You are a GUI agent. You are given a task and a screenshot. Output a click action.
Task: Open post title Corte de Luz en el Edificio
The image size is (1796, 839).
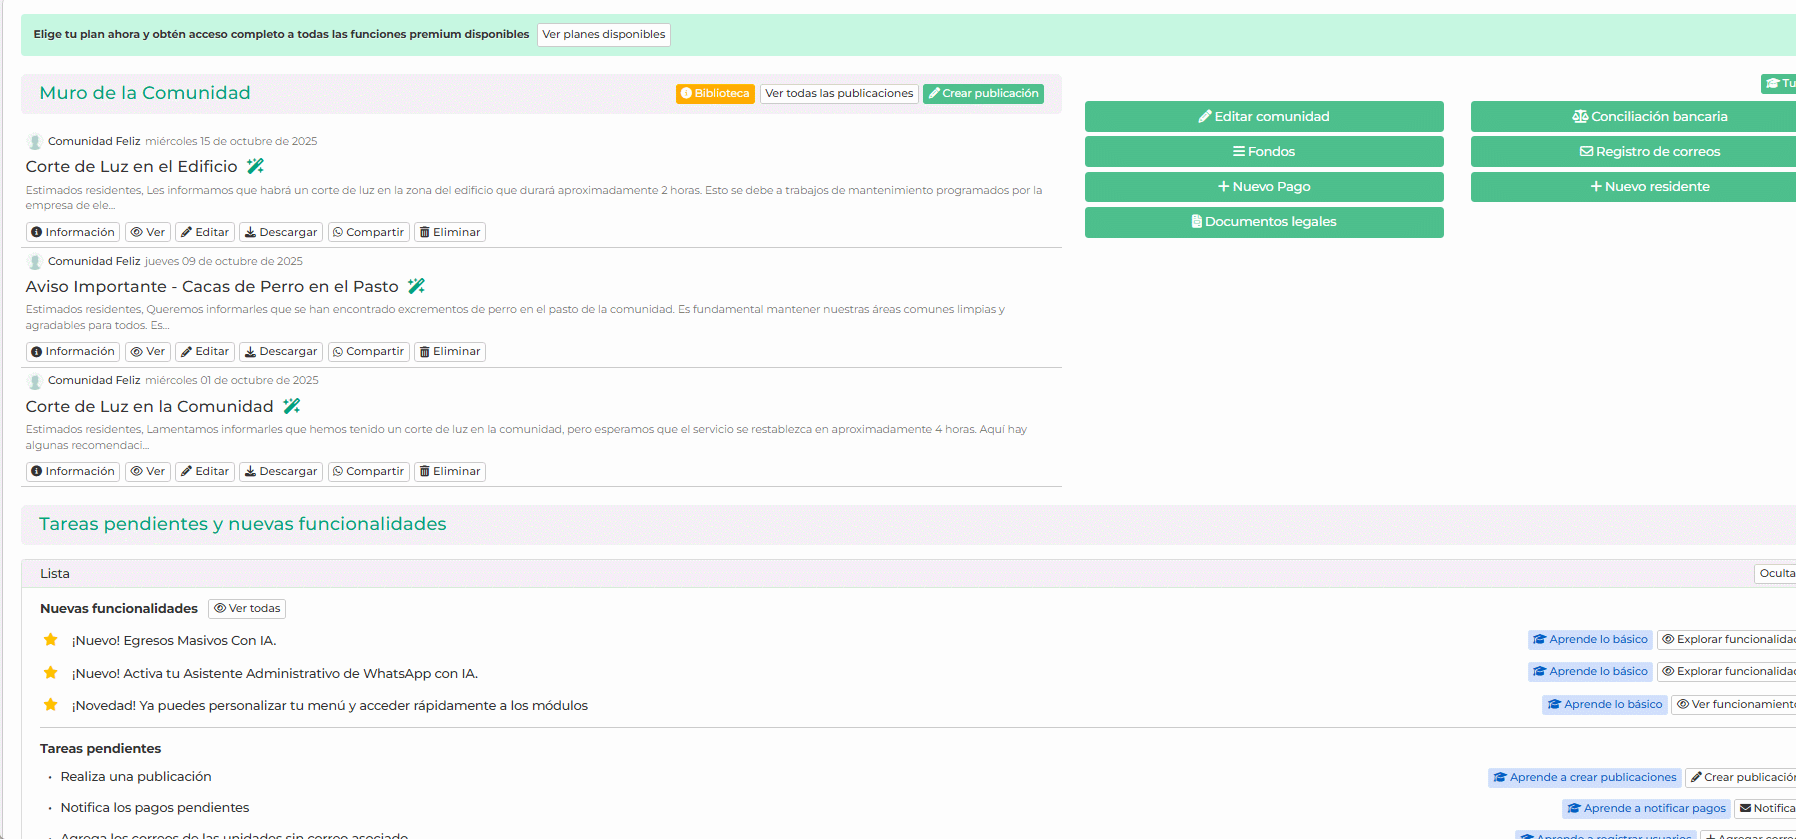point(132,166)
